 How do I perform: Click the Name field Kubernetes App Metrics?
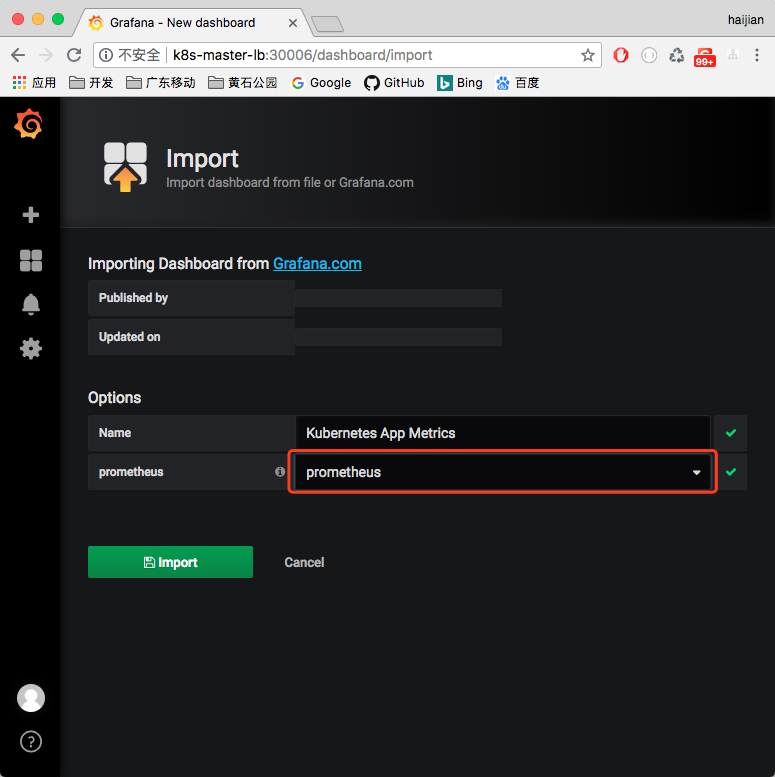(502, 433)
